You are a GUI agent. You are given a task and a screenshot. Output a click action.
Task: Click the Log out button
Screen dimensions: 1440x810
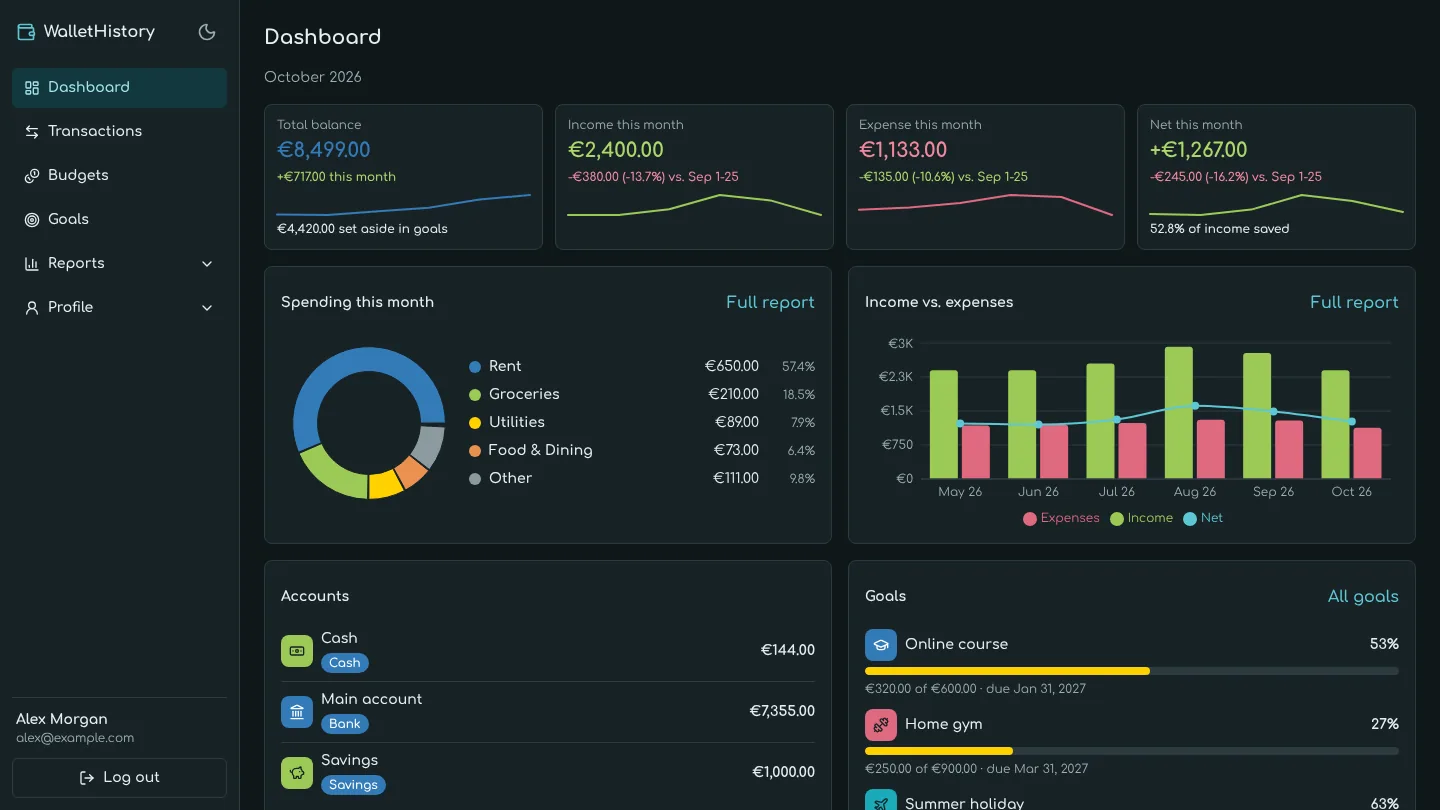click(120, 778)
